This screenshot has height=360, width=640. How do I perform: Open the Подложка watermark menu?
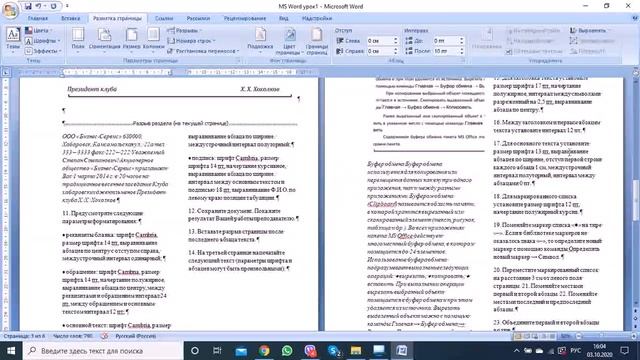point(260,39)
